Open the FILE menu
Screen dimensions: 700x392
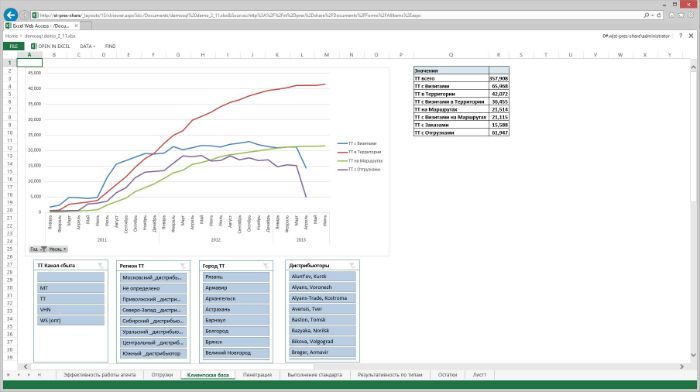(x=13, y=46)
